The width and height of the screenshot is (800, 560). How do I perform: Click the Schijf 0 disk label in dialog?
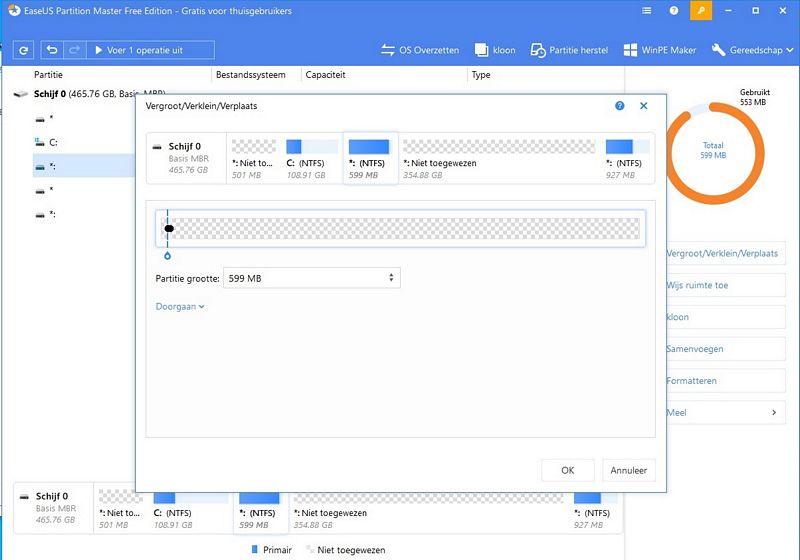[x=185, y=146]
